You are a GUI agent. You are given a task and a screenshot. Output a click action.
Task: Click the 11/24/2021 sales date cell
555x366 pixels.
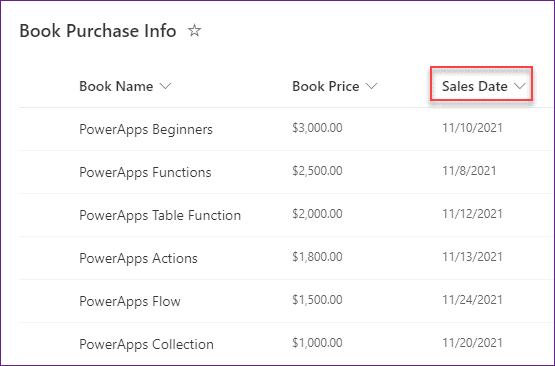(473, 299)
